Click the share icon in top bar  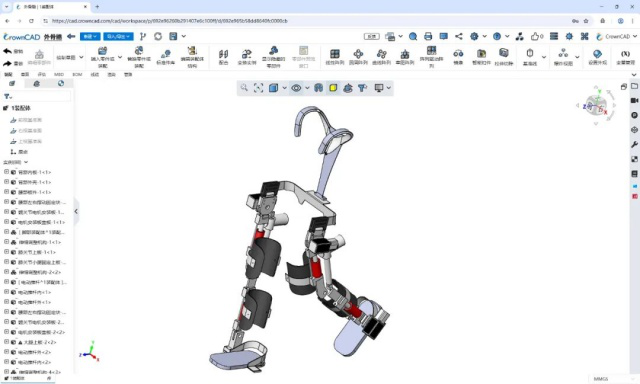(459, 37)
